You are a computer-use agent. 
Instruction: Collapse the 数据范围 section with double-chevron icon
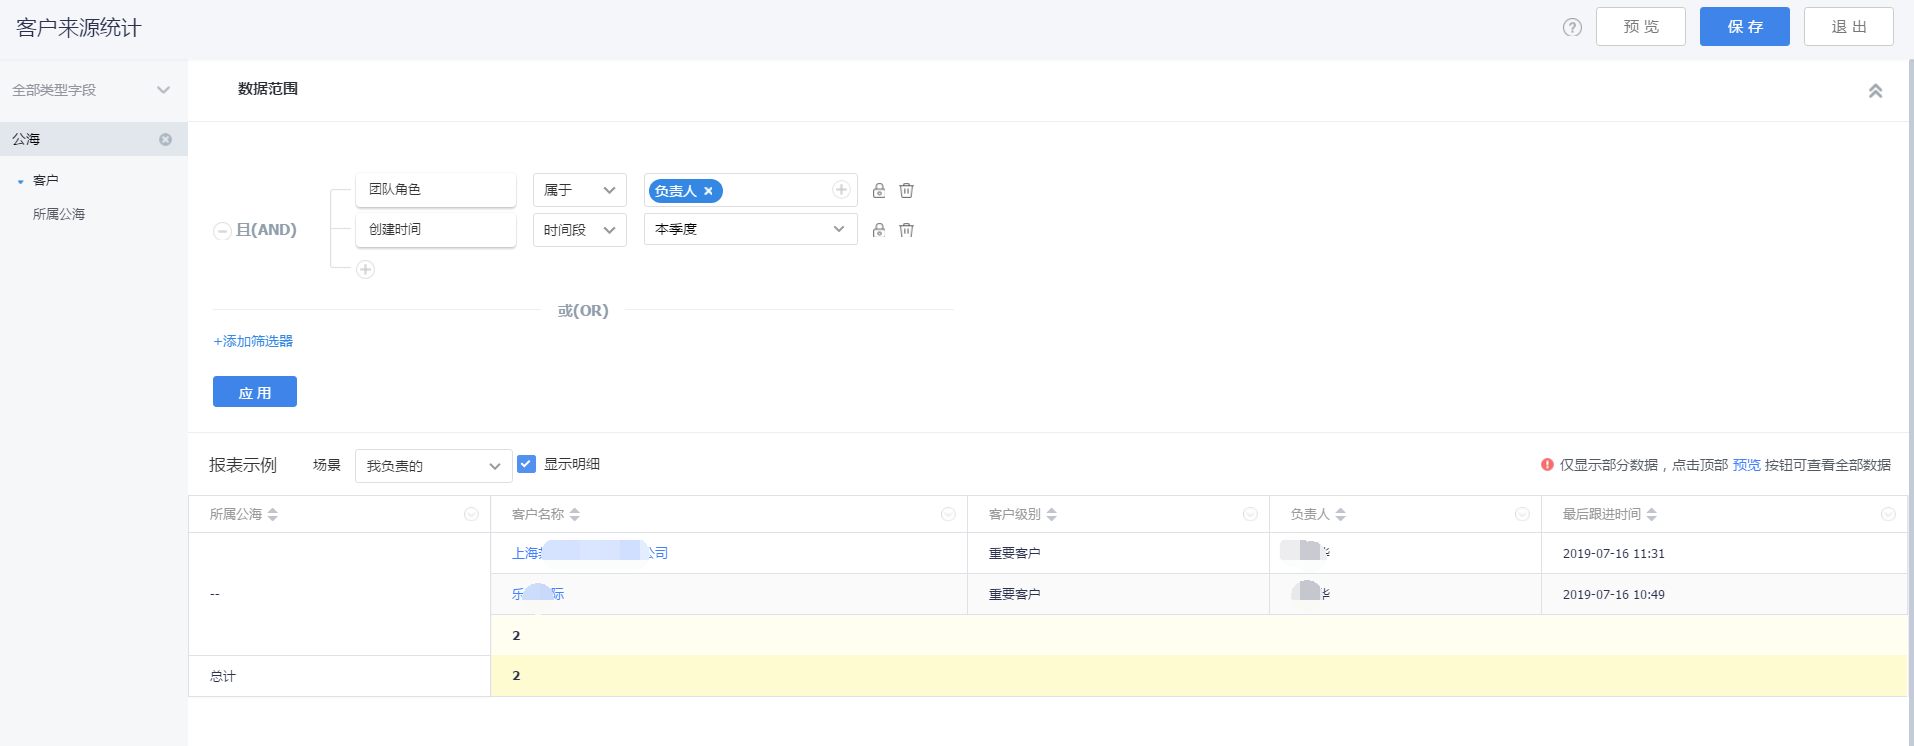click(1875, 91)
